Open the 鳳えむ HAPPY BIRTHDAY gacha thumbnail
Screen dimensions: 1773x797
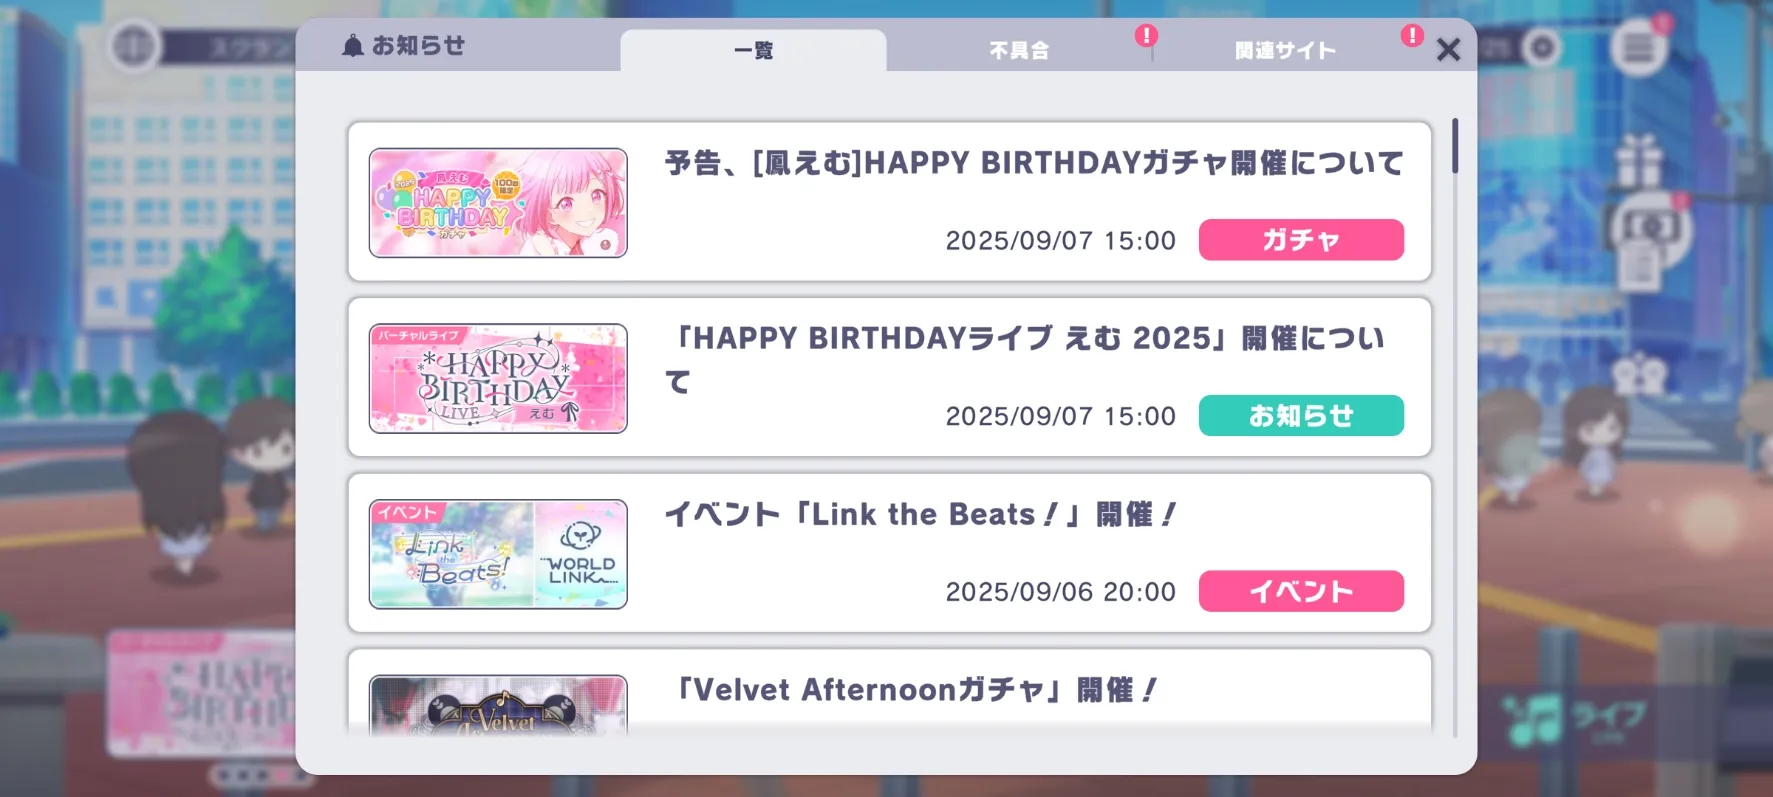pos(498,203)
